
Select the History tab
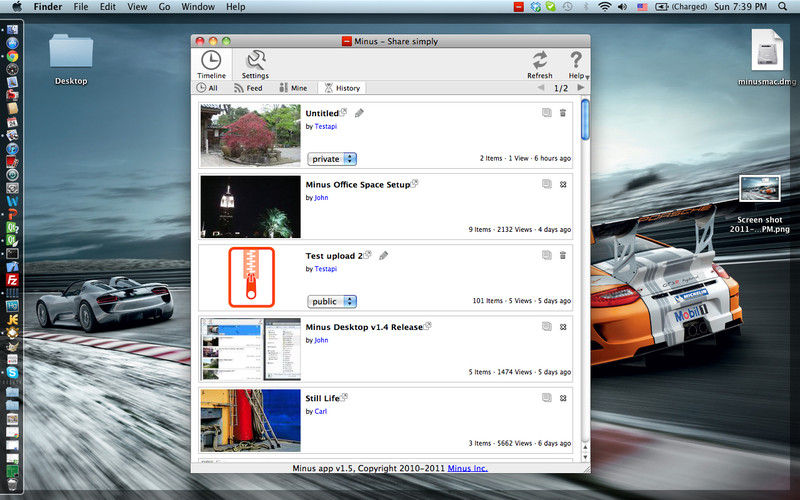click(342, 88)
